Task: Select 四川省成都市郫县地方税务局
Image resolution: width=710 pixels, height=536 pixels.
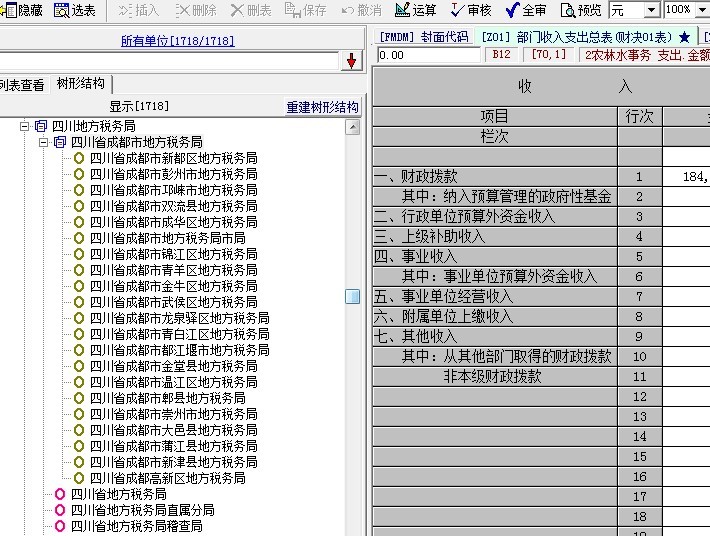Action: click(x=168, y=398)
